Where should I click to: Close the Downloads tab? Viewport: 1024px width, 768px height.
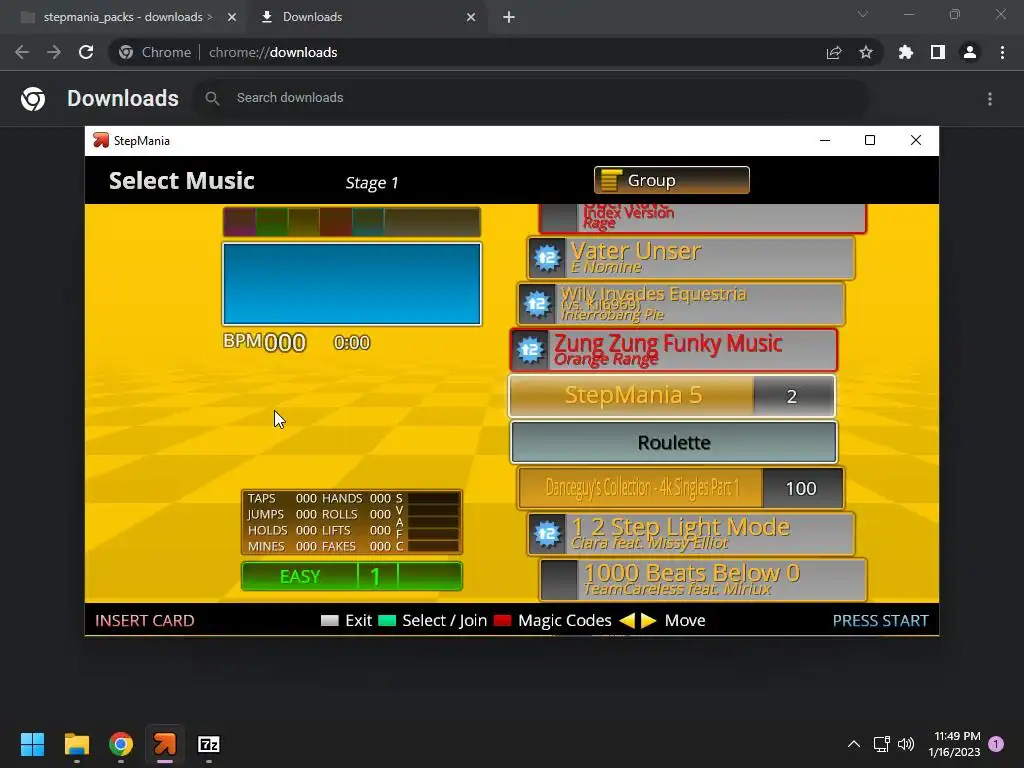[x=471, y=17]
